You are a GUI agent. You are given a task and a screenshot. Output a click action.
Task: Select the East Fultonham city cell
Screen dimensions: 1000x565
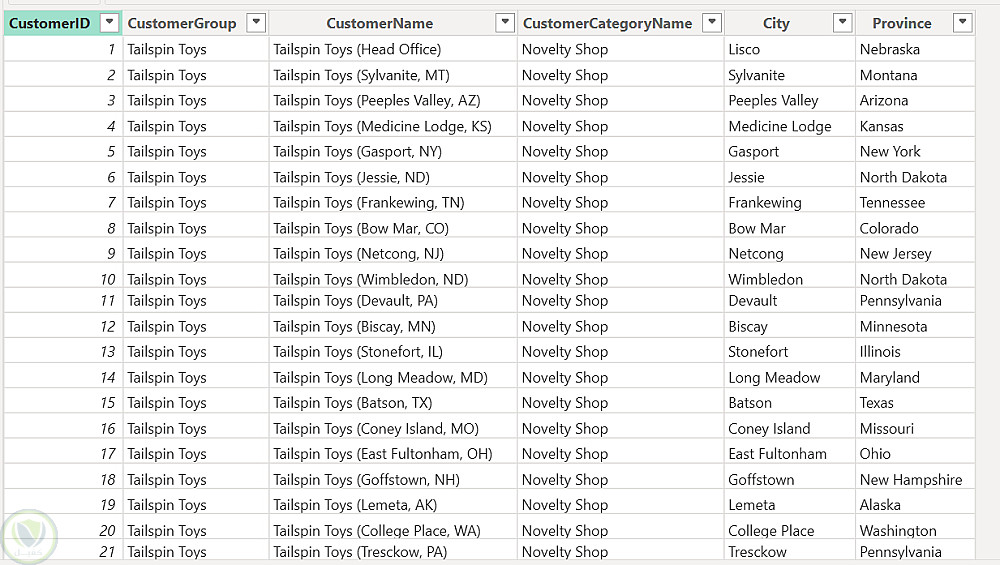click(x=777, y=454)
